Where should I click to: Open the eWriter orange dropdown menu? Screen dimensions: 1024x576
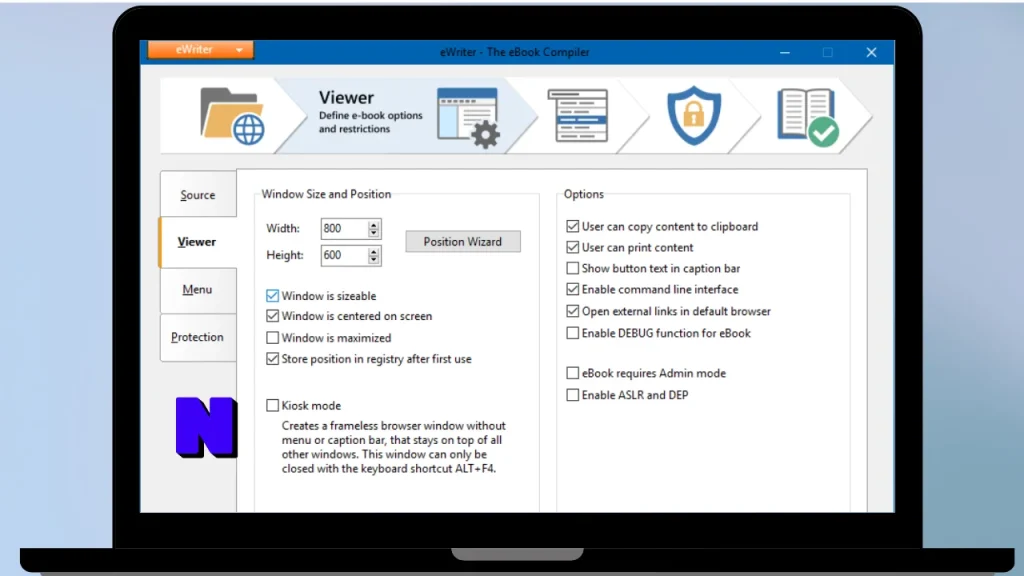click(x=200, y=50)
